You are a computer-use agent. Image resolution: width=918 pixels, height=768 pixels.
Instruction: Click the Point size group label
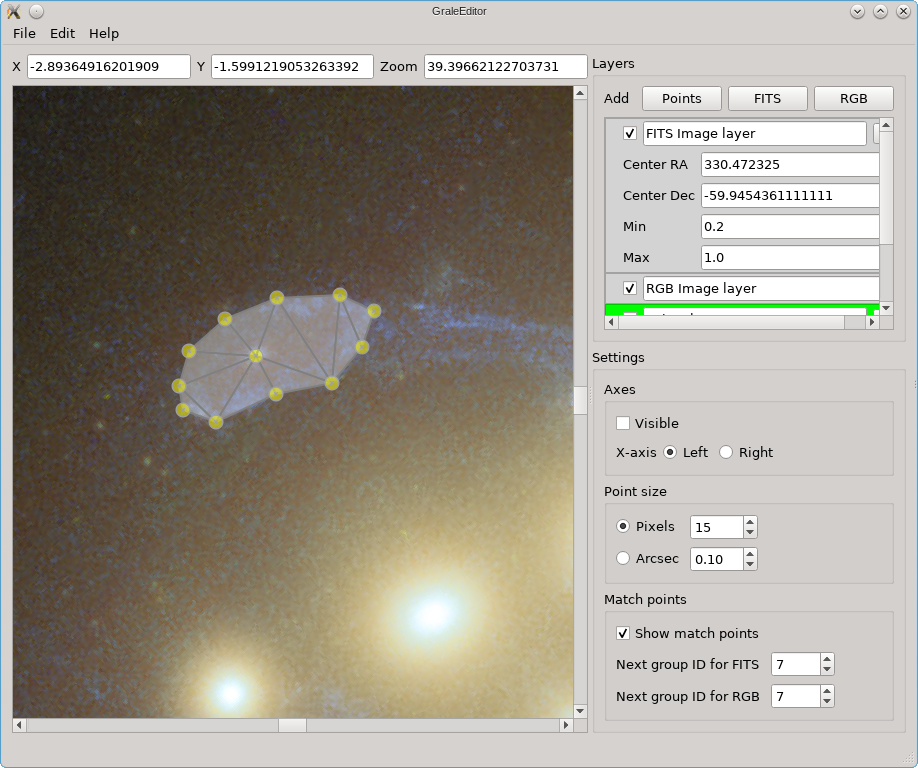click(x=635, y=492)
